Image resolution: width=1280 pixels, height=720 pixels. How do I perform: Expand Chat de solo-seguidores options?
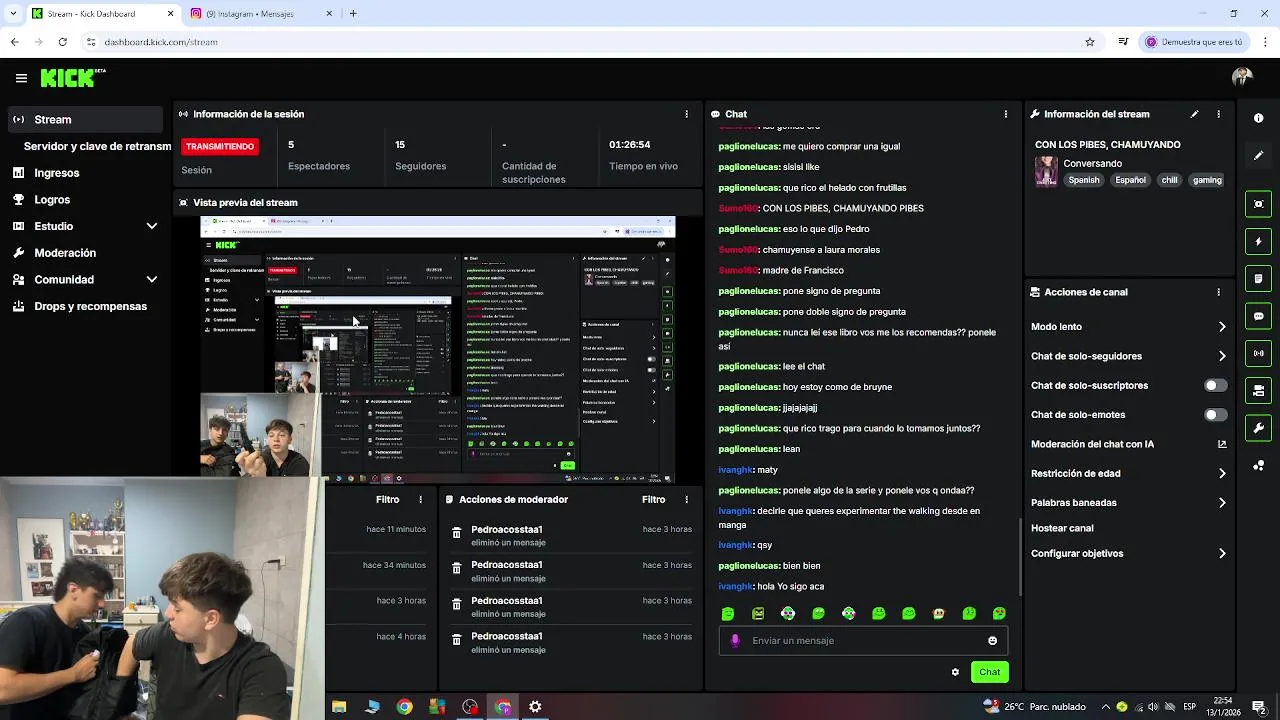coord(1222,356)
